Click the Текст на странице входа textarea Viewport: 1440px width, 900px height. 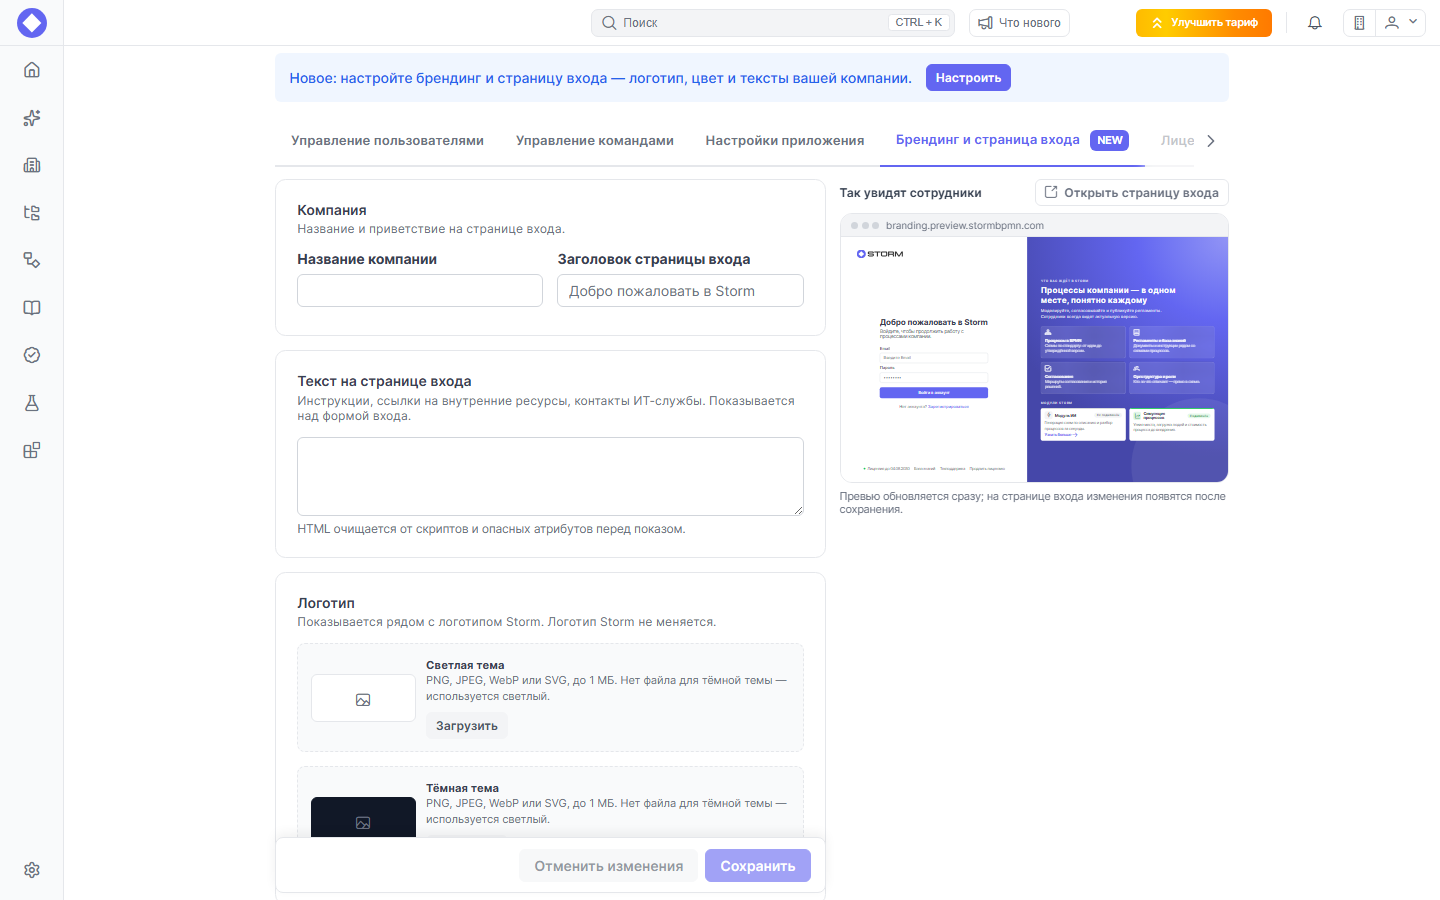tap(550, 477)
